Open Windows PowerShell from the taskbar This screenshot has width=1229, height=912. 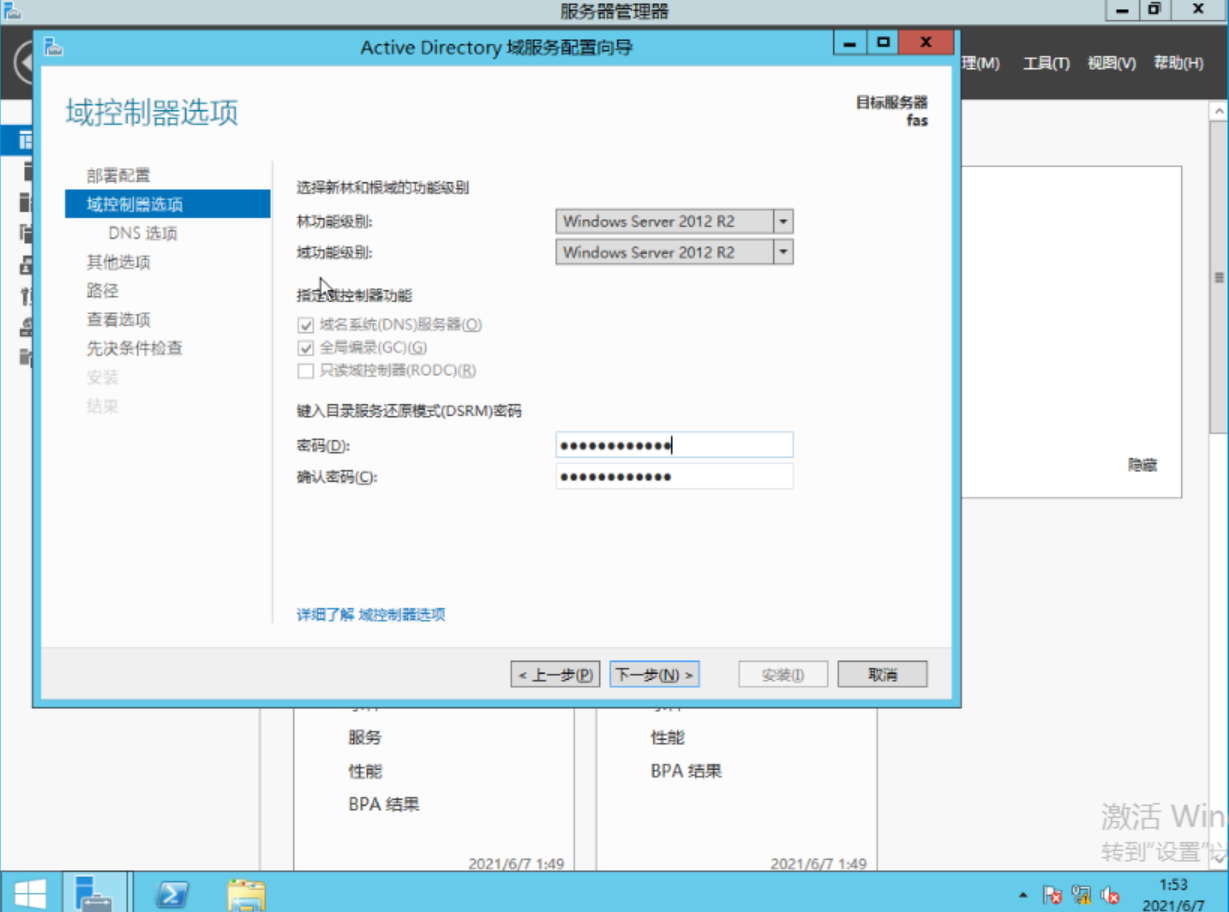[x=172, y=891]
